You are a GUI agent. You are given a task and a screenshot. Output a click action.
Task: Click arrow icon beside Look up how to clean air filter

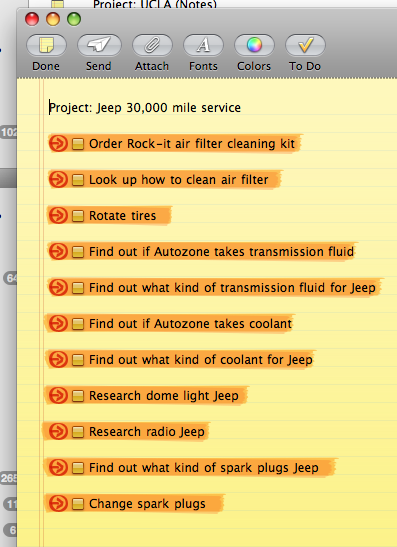click(x=58, y=179)
